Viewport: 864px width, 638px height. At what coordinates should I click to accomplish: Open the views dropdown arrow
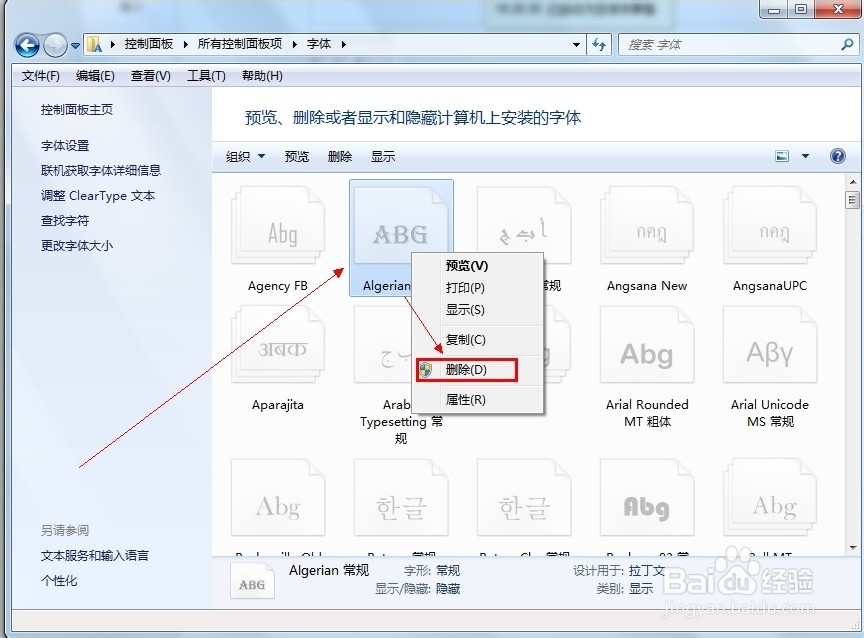pyautogui.click(x=806, y=156)
